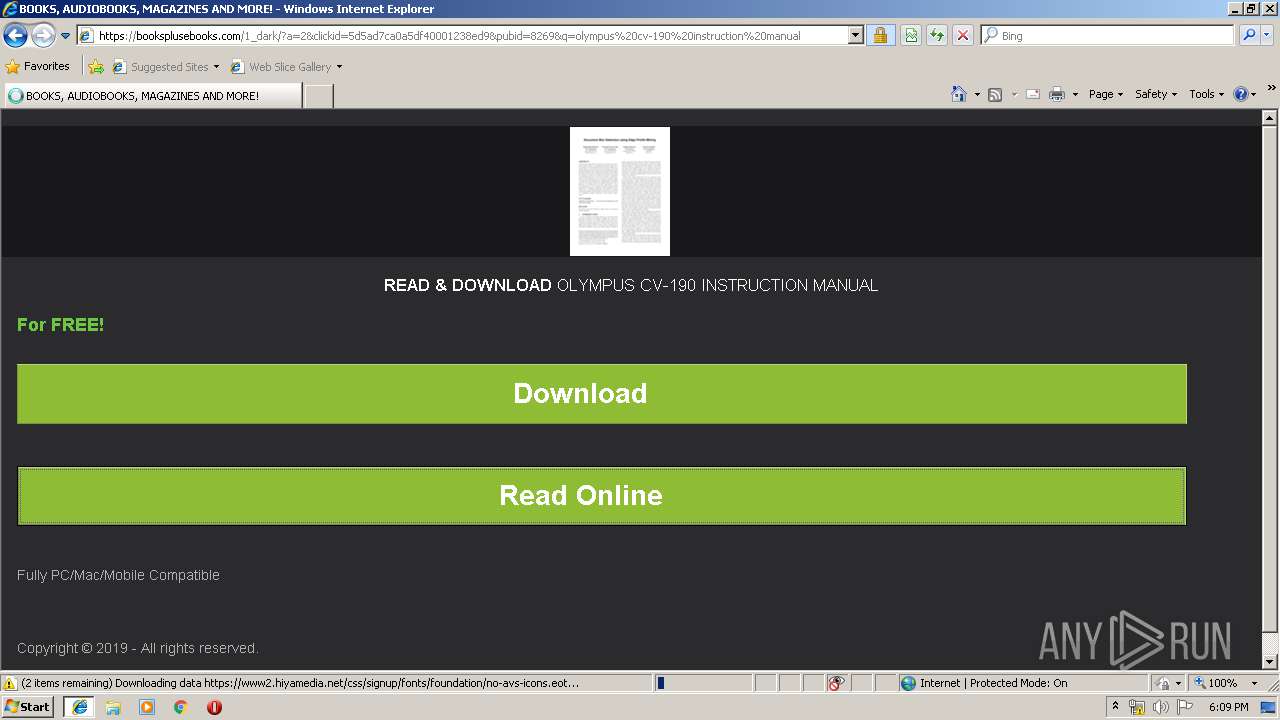Expand the Web Slice Gallery dropdown arrow
The height and width of the screenshot is (720, 1280).
(x=339, y=67)
